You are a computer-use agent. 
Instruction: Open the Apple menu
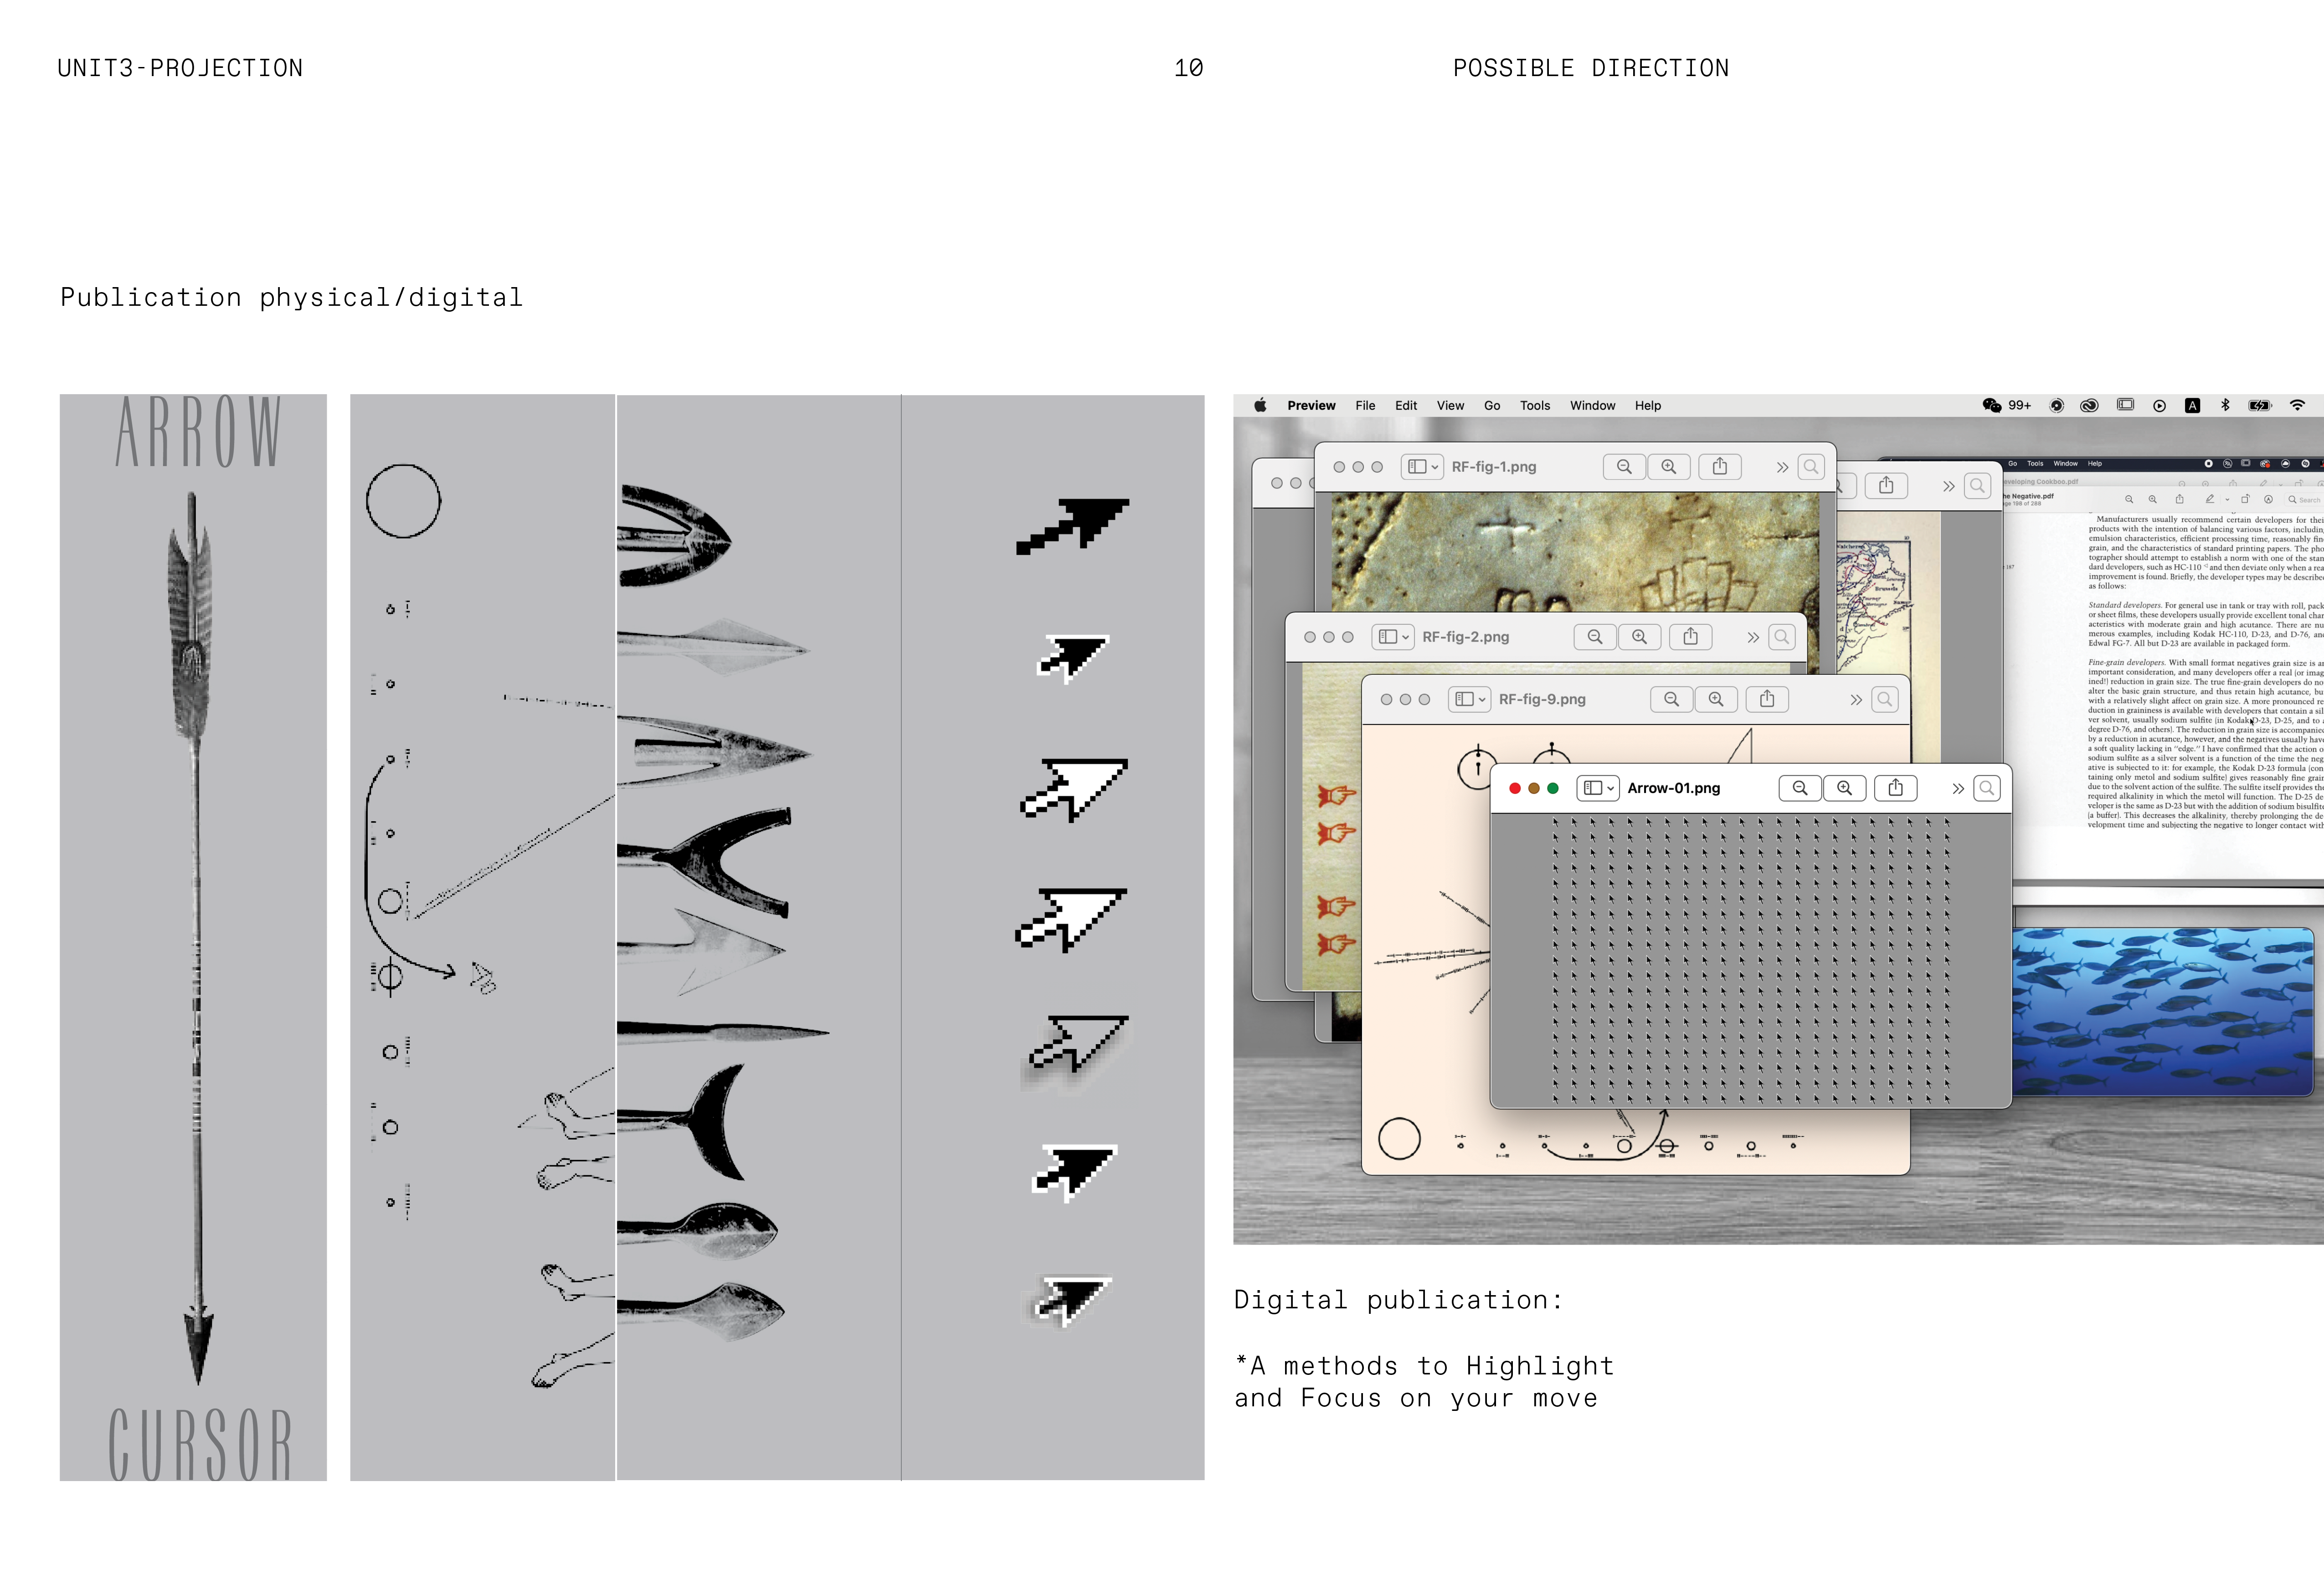point(1260,405)
